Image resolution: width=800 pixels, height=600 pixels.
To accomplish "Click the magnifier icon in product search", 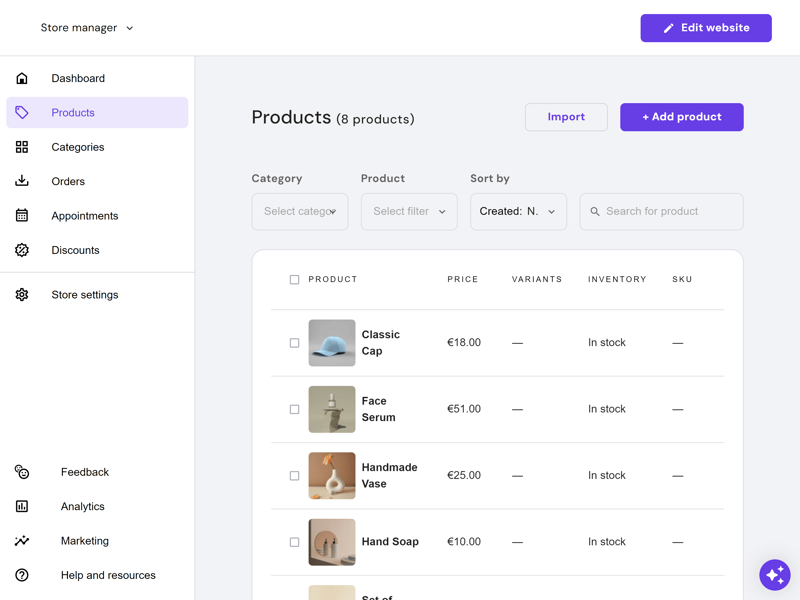I will [594, 211].
